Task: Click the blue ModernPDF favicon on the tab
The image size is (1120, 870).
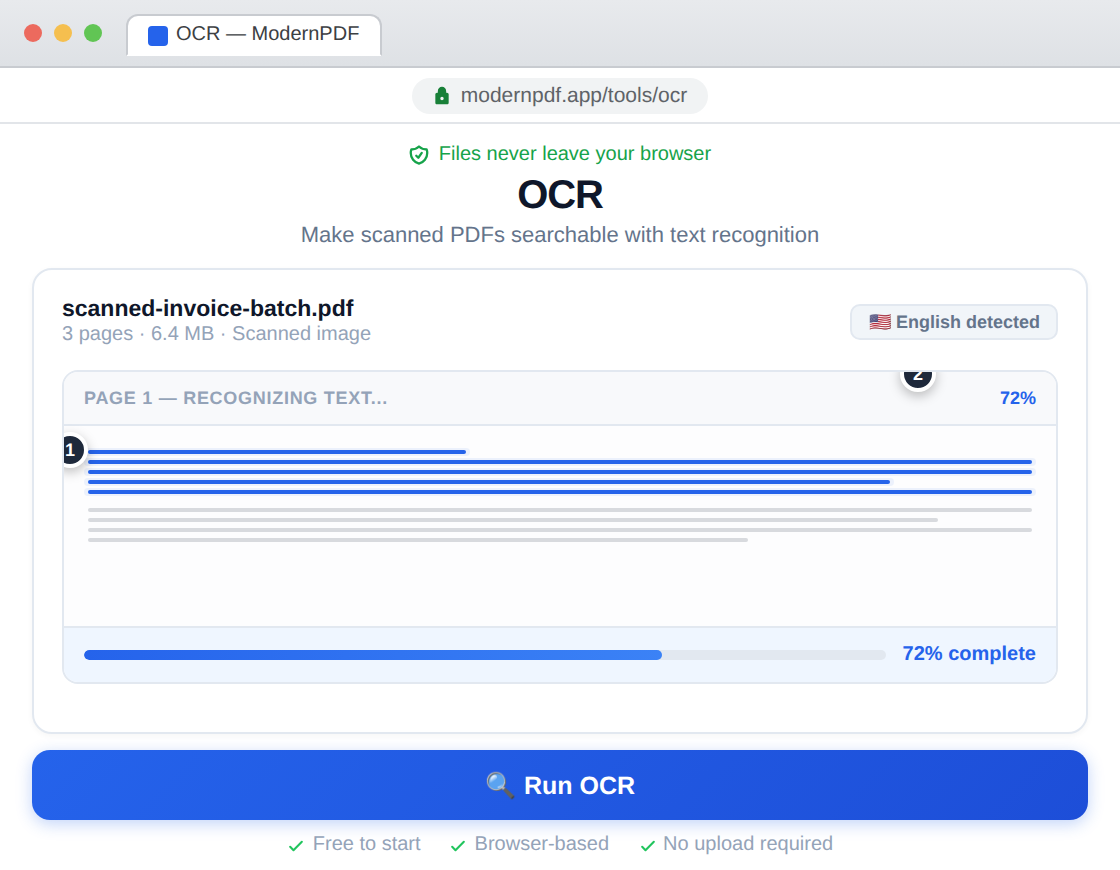Action: (x=156, y=35)
